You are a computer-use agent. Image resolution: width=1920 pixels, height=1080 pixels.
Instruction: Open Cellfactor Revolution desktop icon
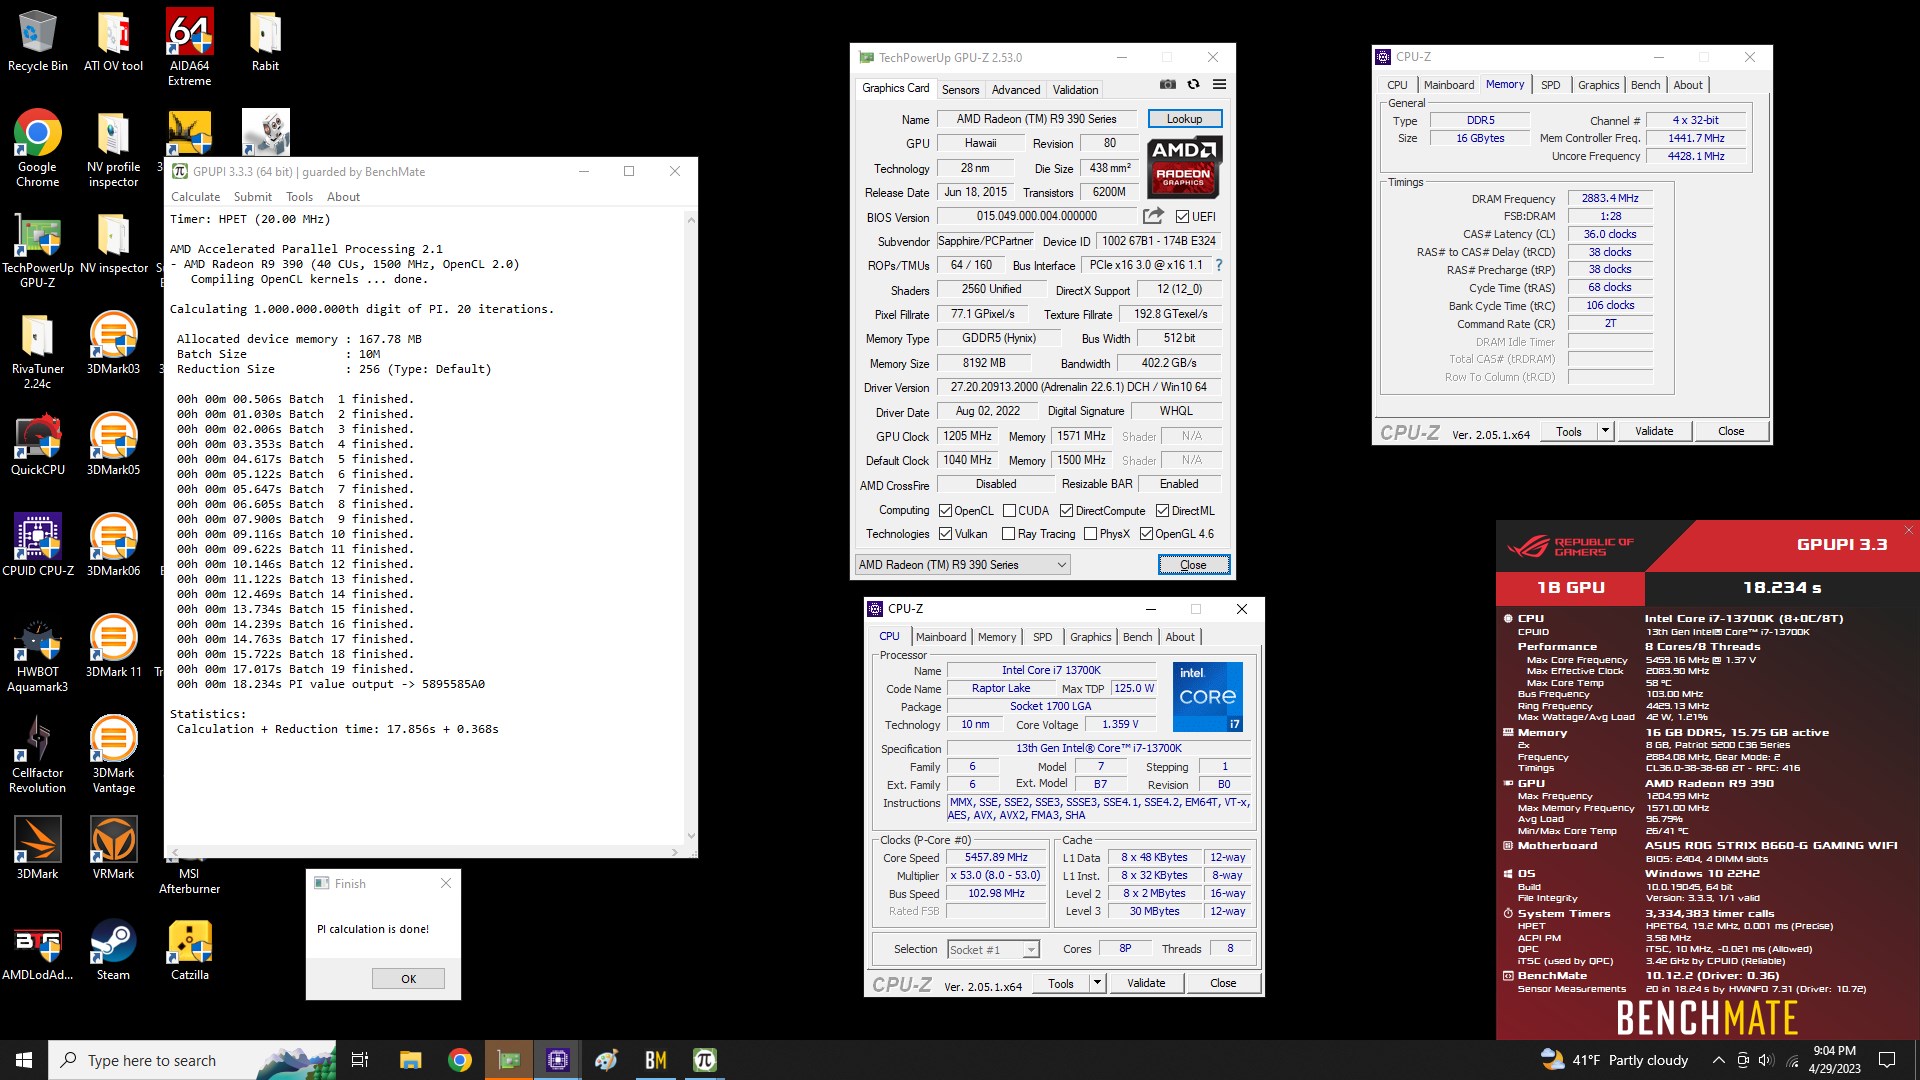click(38, 755)
